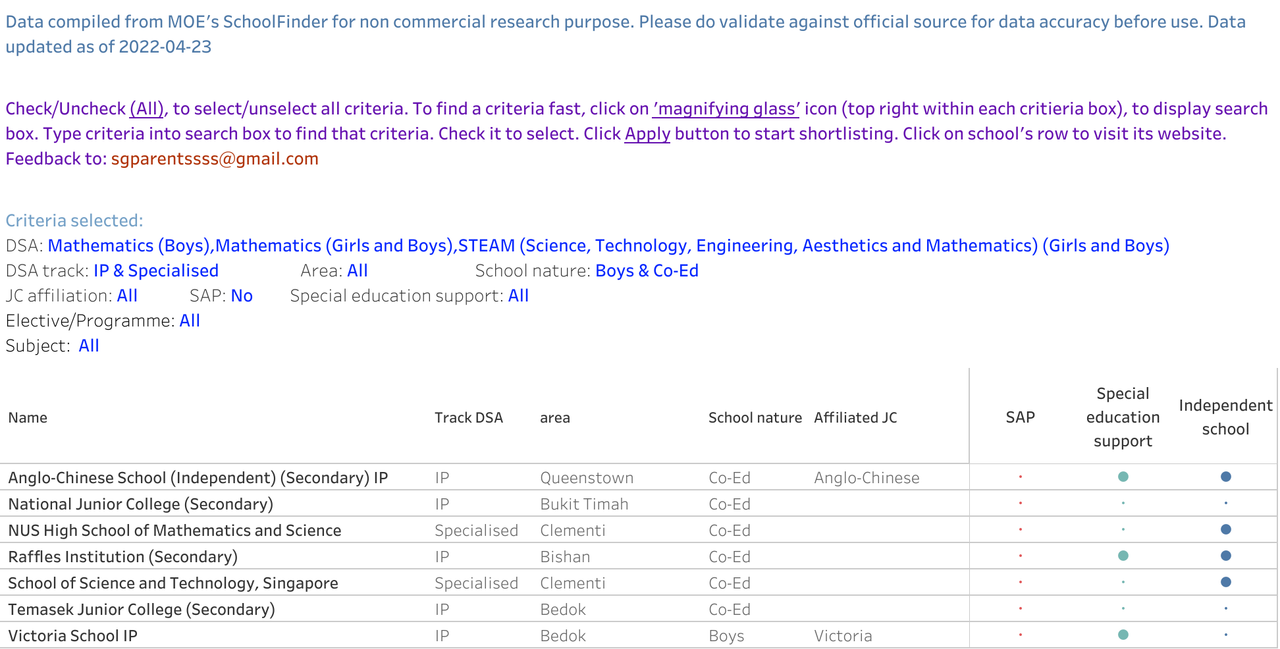Click SAP criteria value No

pyautogui.click(x=242, y=296)
